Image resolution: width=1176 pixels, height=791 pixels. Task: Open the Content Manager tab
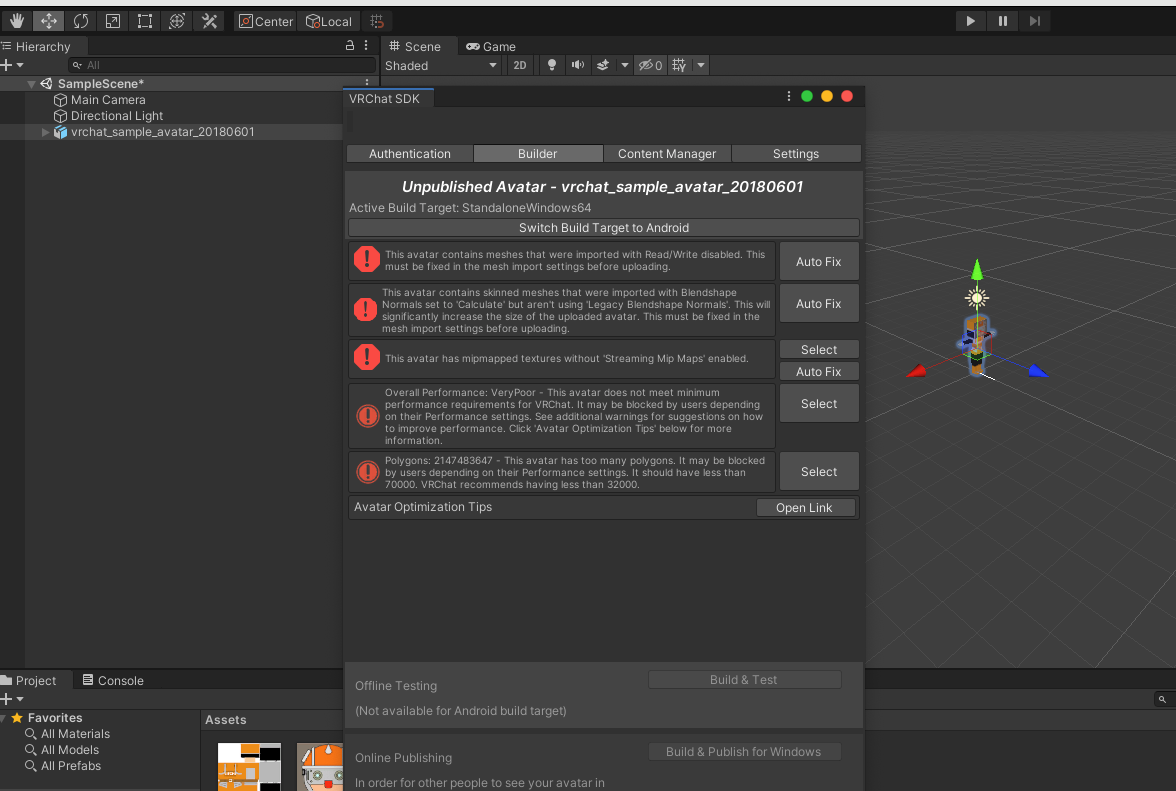667,154
